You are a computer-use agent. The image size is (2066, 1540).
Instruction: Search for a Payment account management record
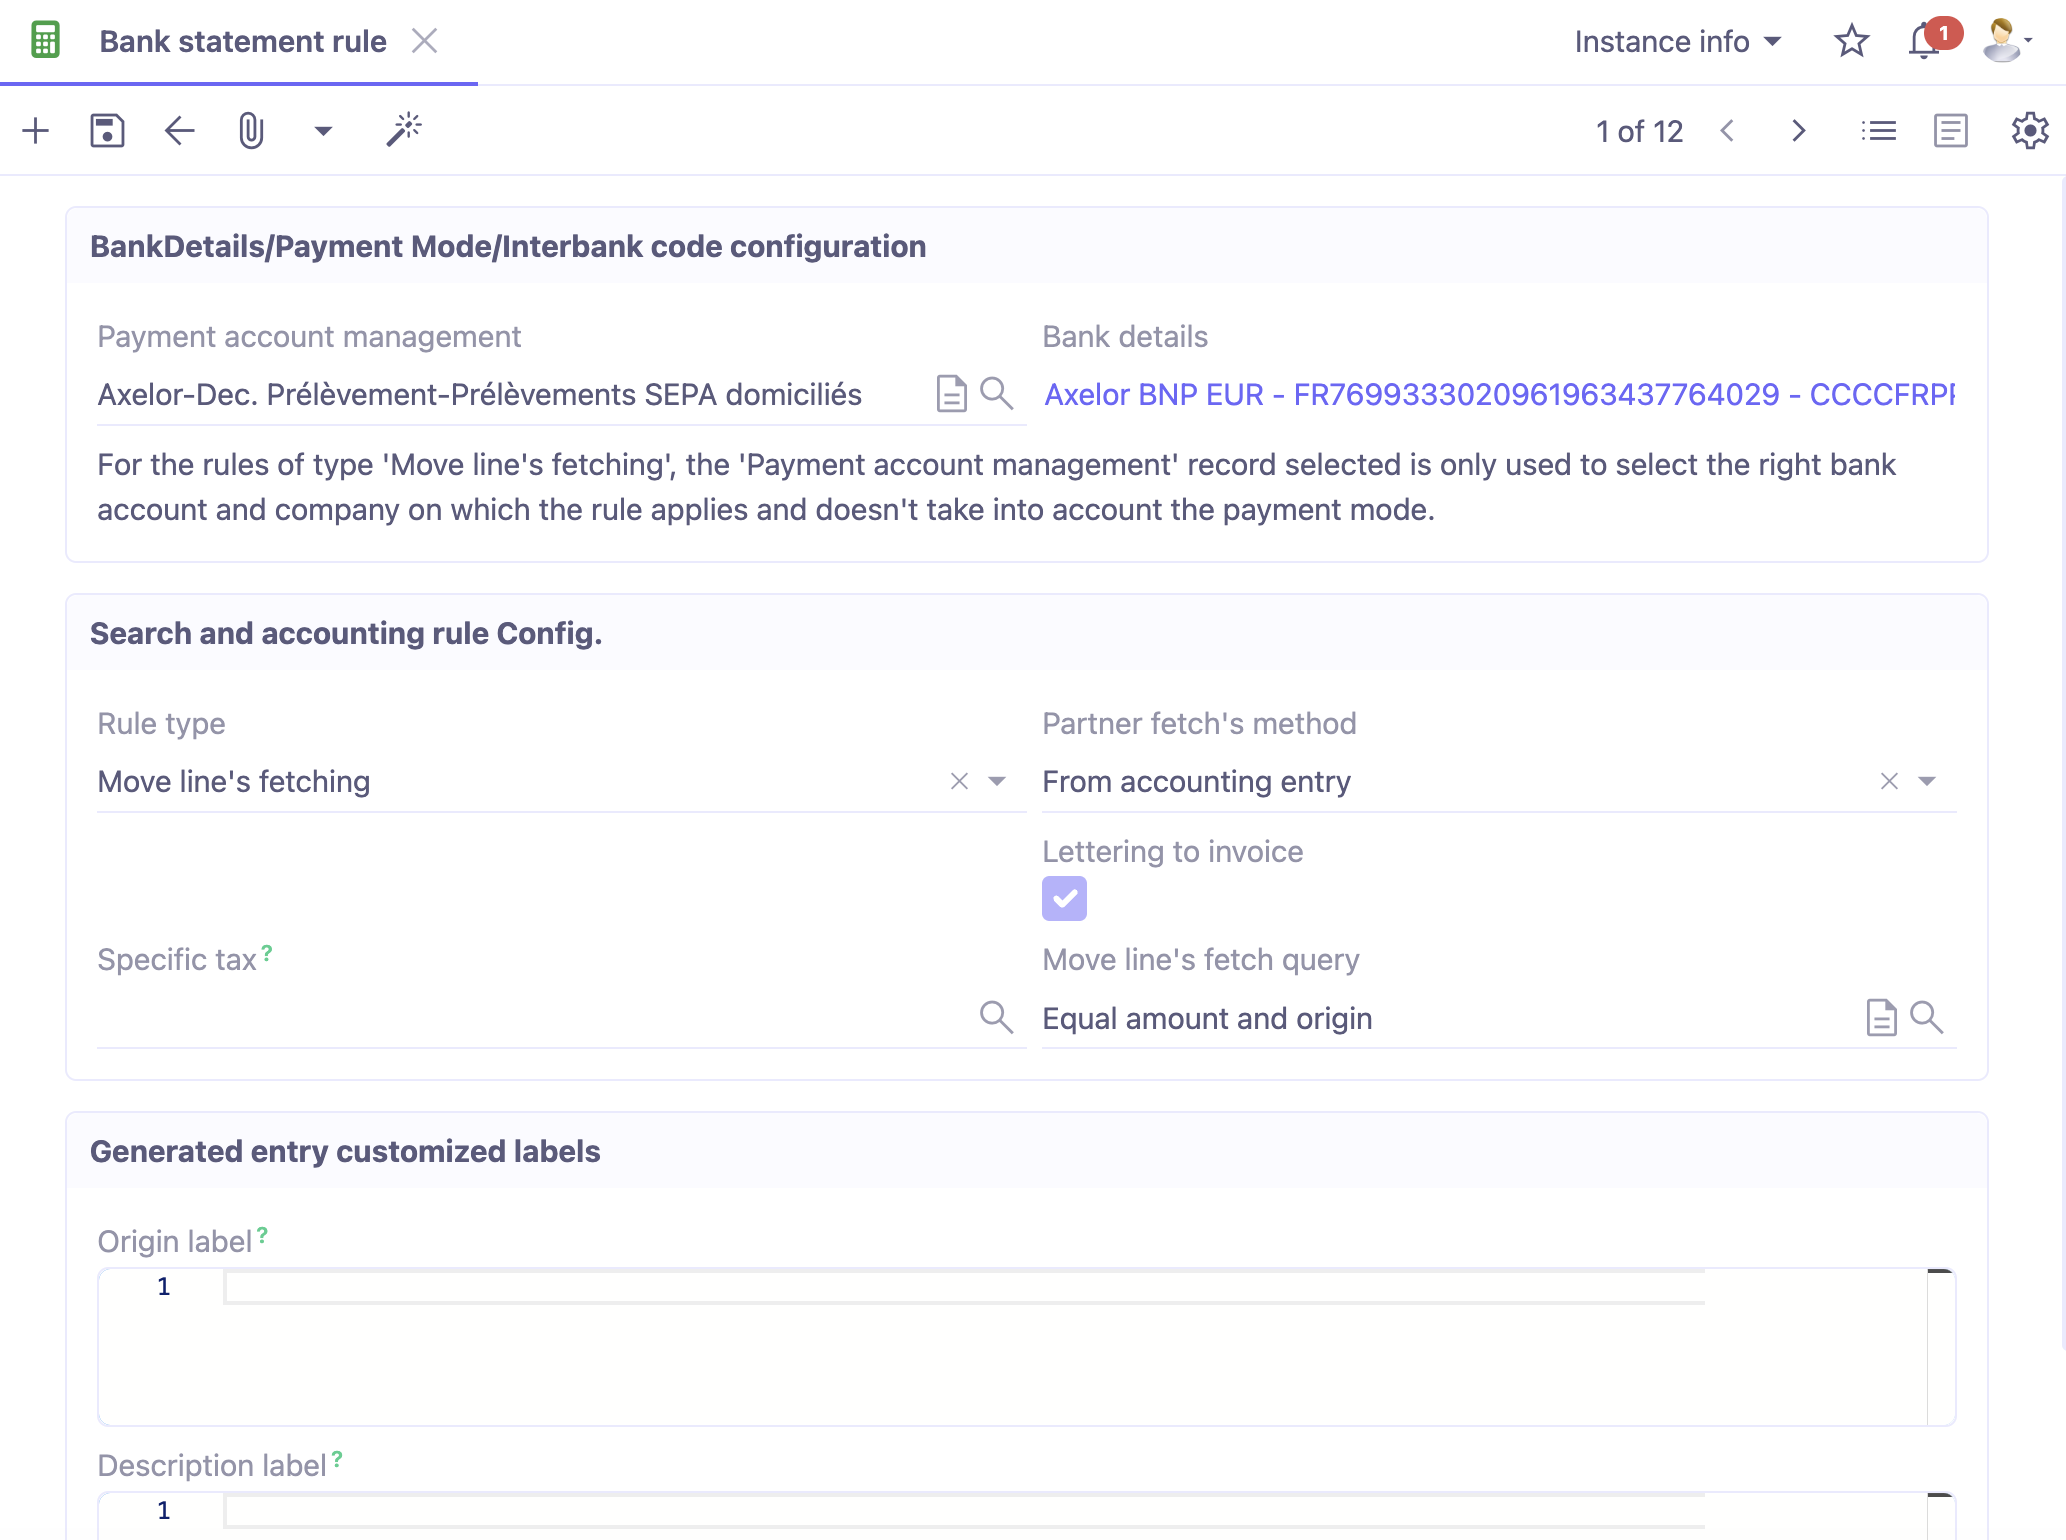pos(996,394)
